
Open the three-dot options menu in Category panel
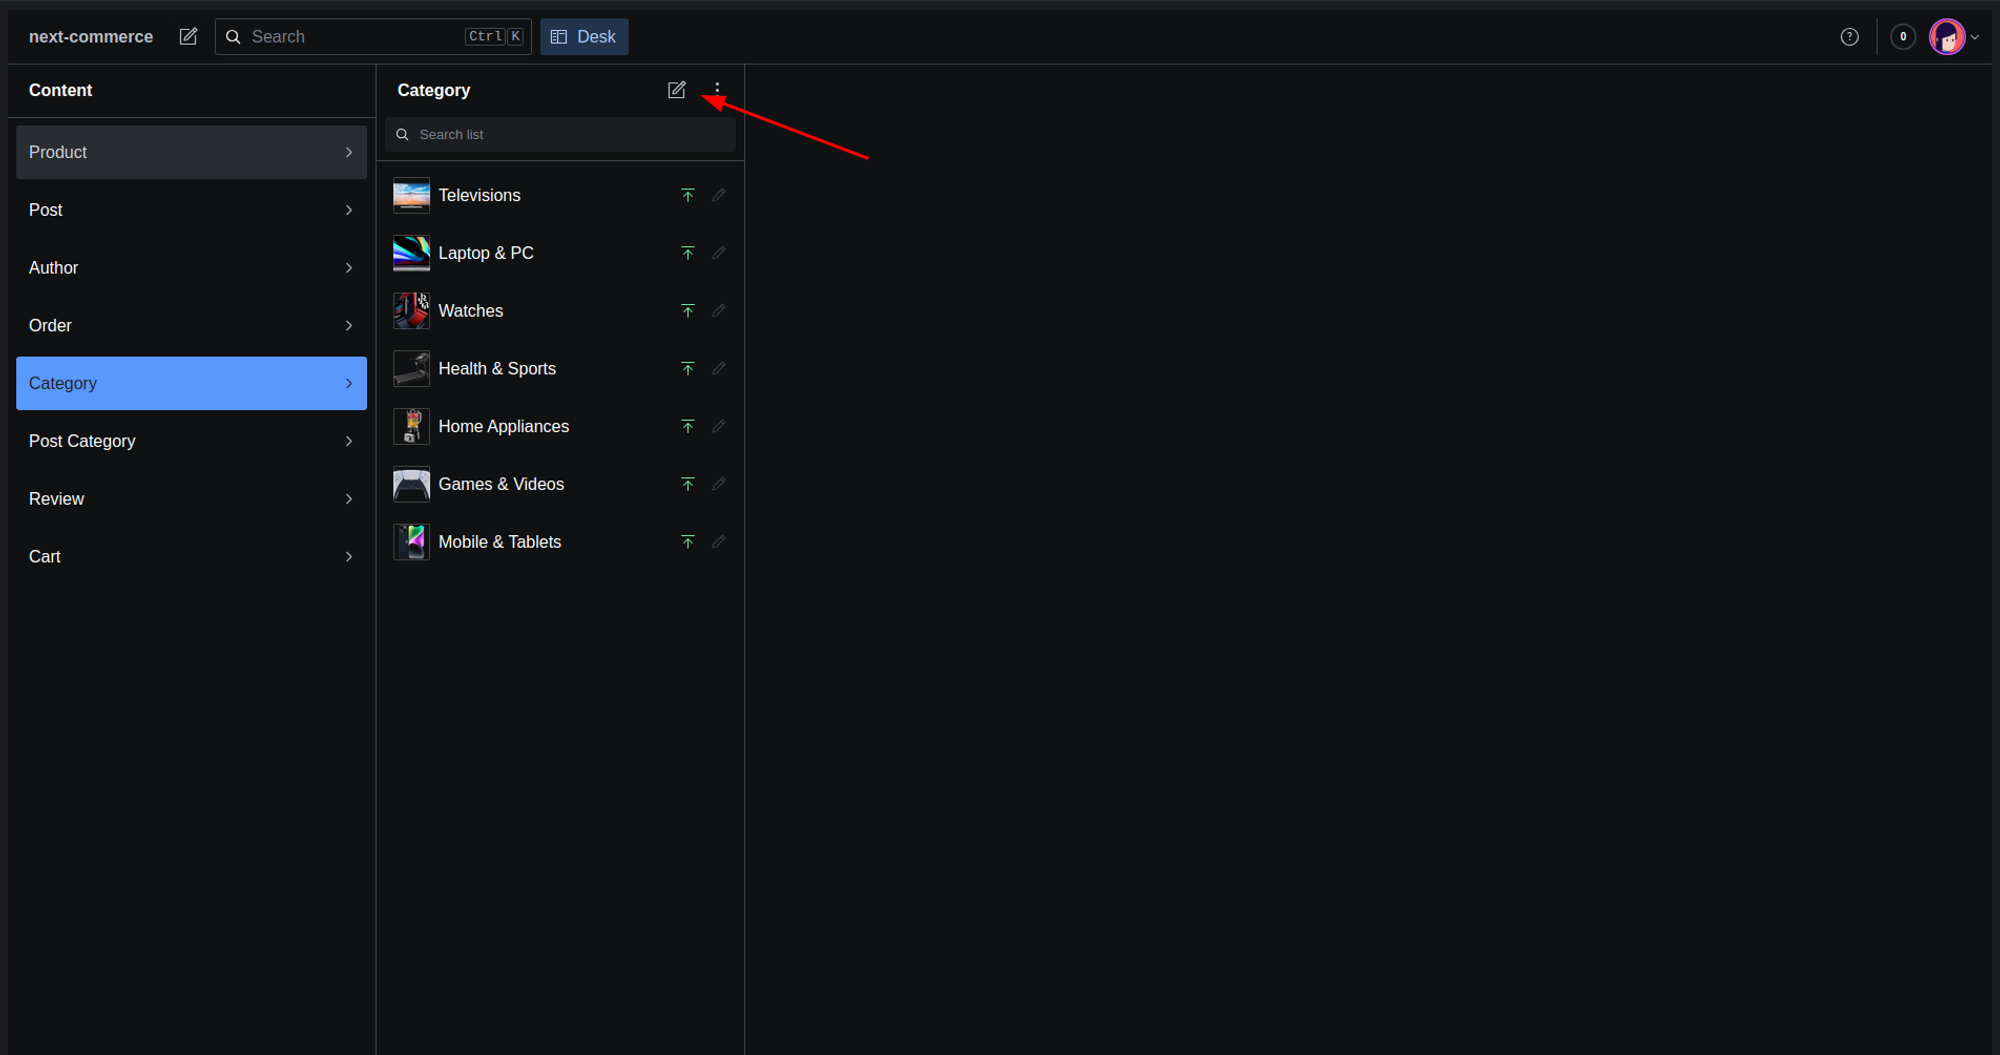click(x=717, y=89)
